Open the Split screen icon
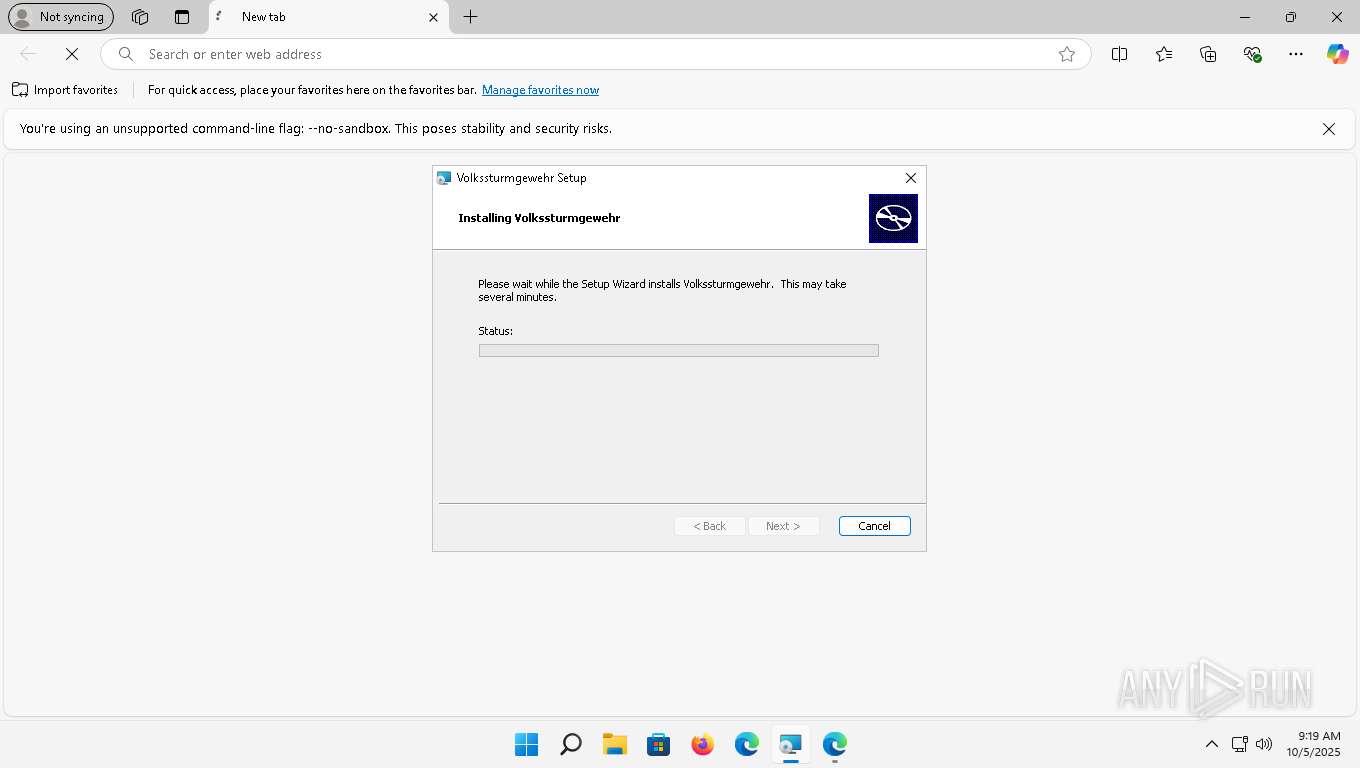The height and width of the screenshot is (768, 1360). [x=1120, y=54]
